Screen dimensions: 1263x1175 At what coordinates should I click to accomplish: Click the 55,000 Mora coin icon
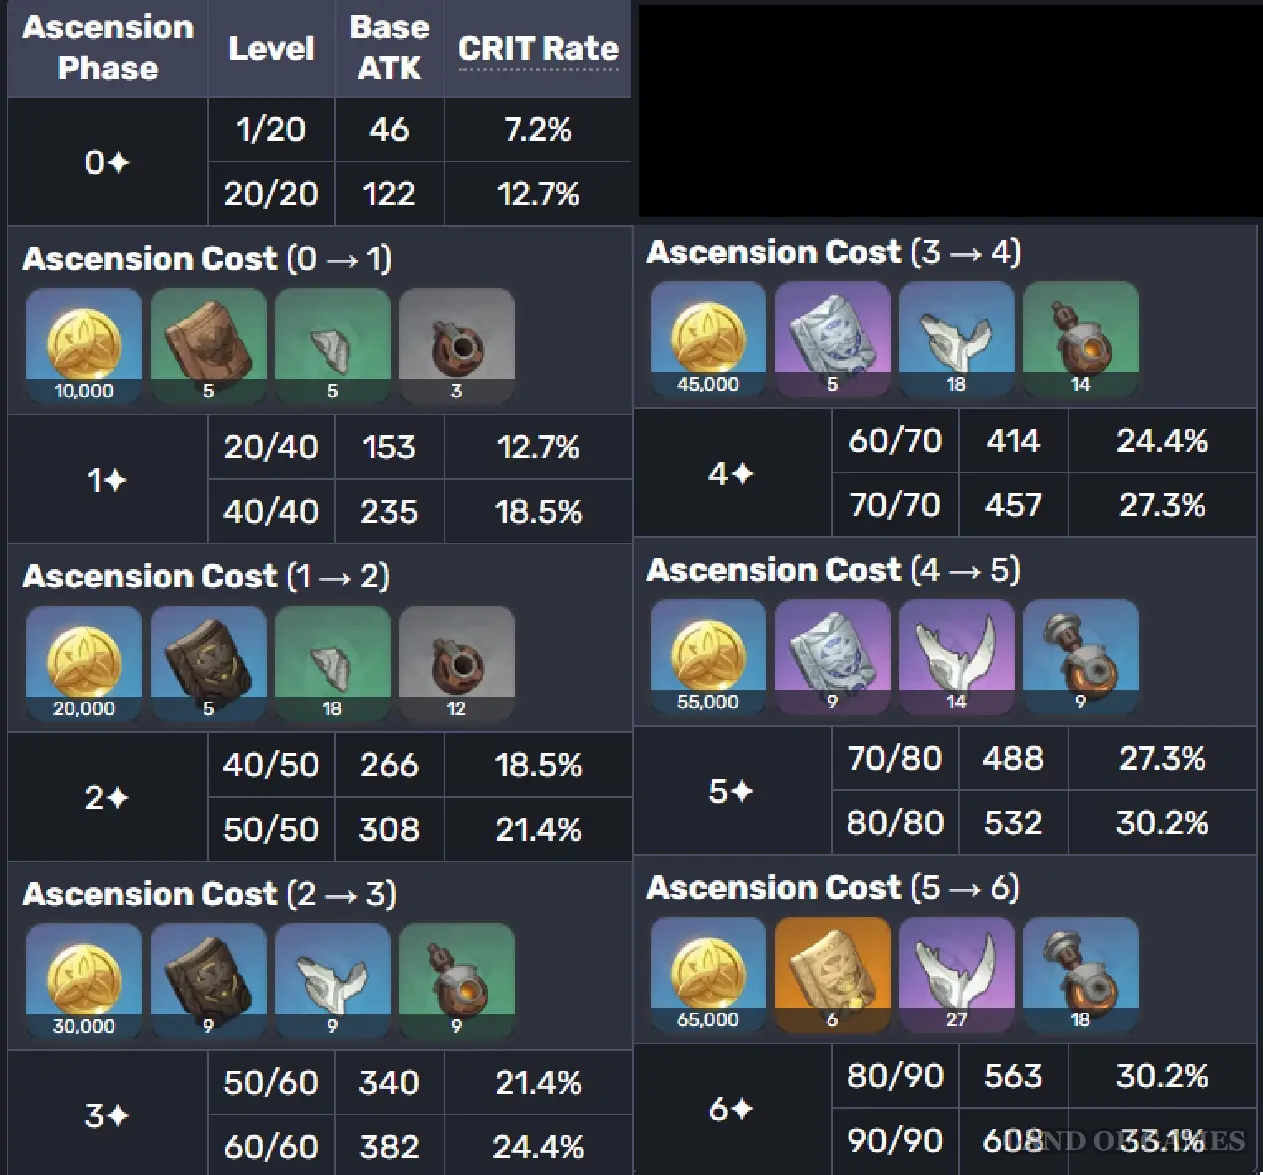708,657
